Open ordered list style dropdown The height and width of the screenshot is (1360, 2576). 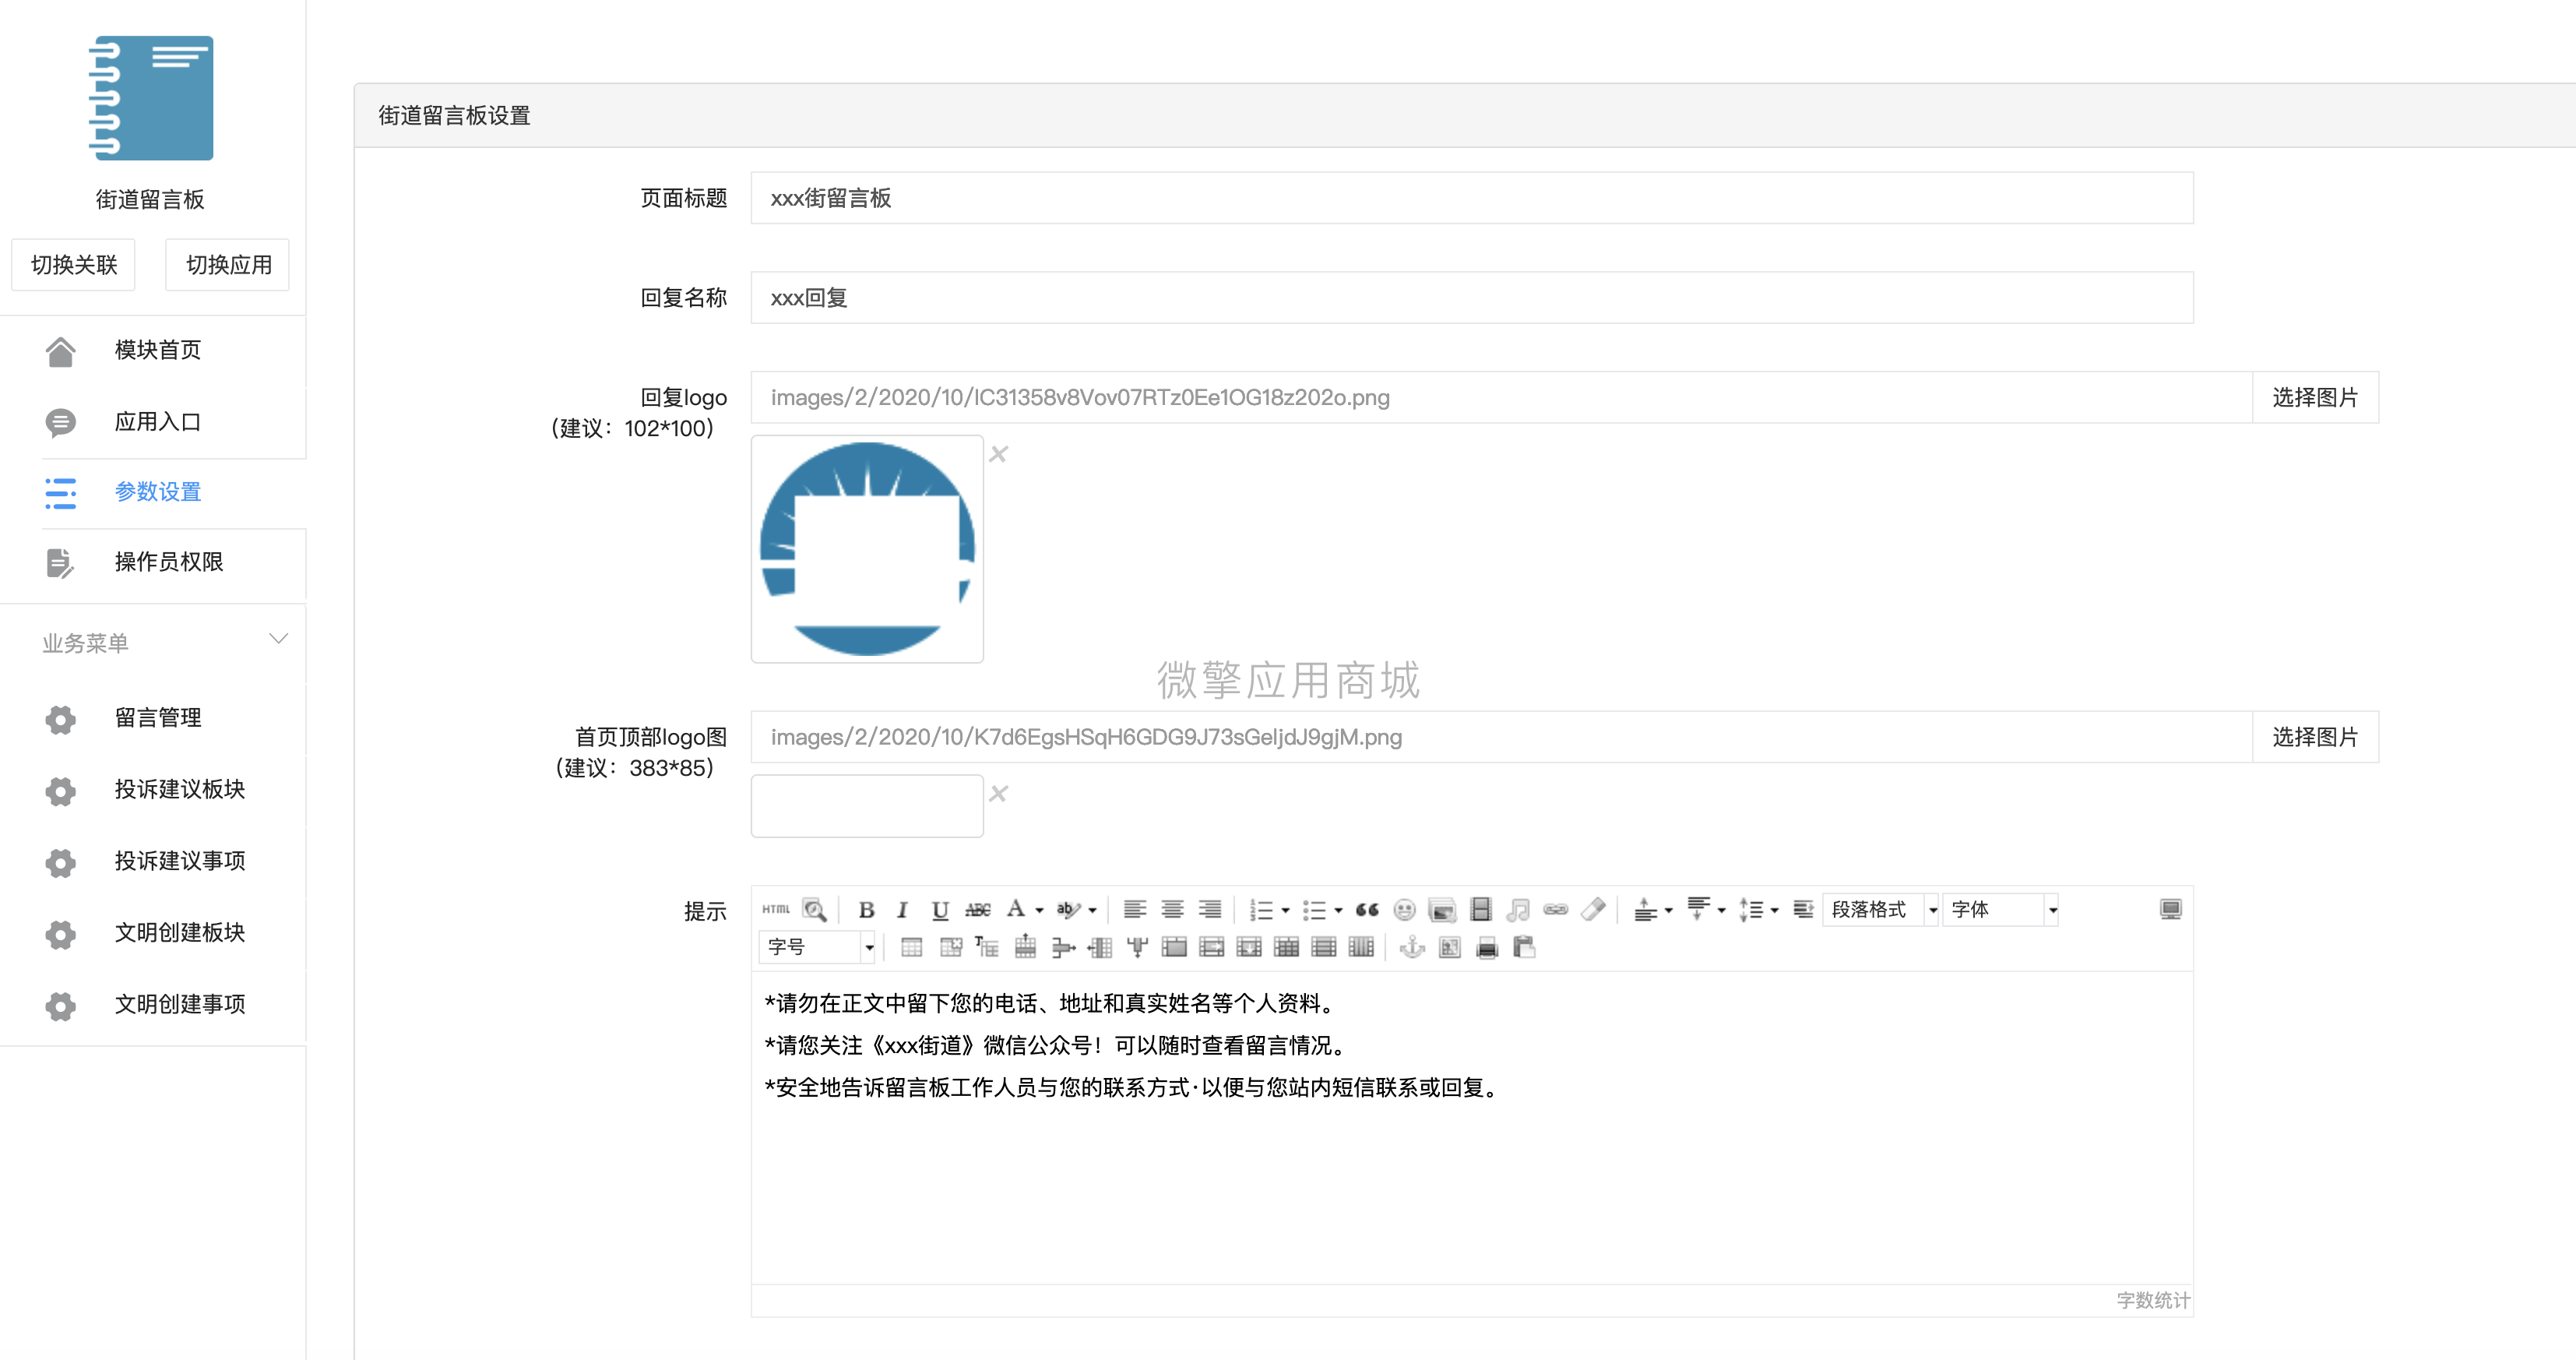[x=1286, y=910]
